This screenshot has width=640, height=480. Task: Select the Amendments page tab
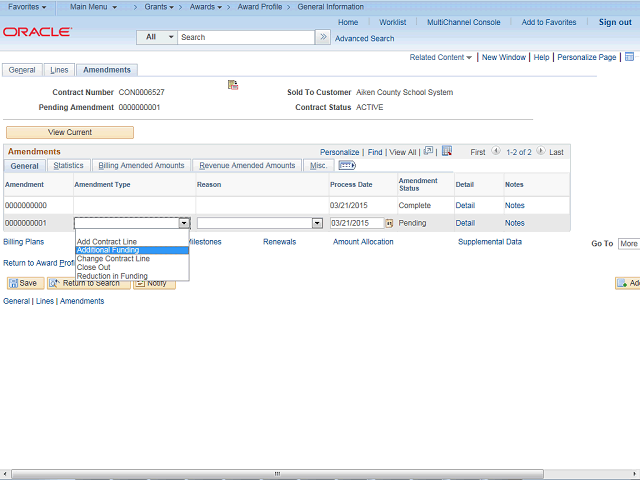pos(107,70)
